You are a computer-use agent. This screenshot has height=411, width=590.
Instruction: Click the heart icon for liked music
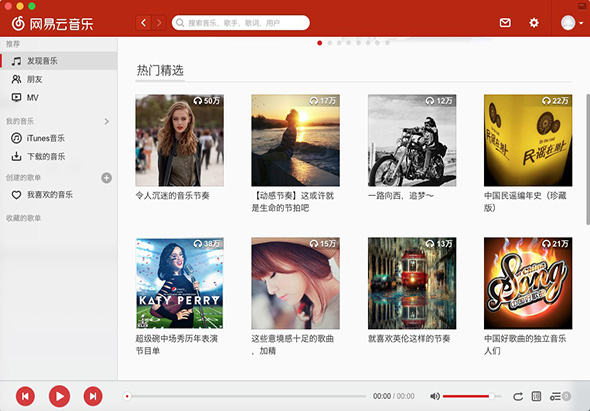[x=16, y=195]
